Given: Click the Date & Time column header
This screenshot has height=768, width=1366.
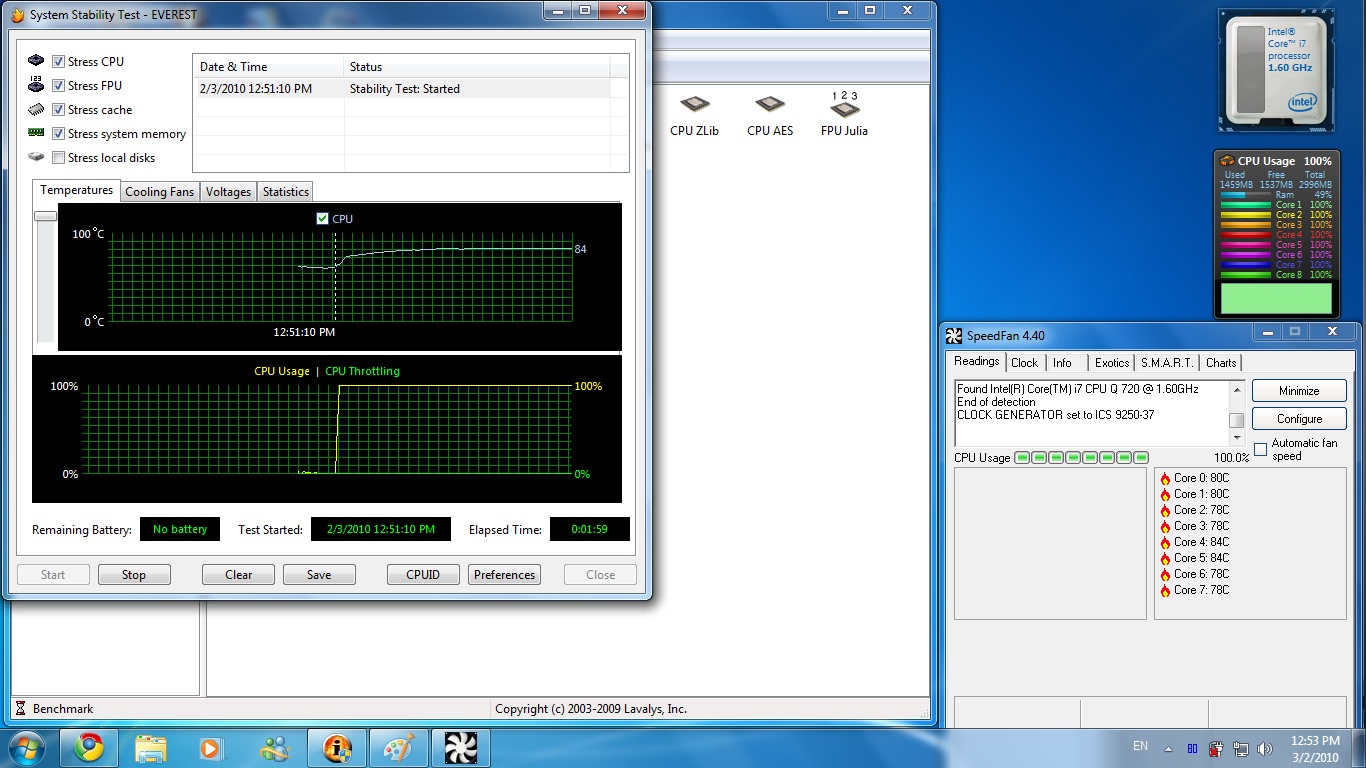Looking at the screenshot, I should 268,67.
